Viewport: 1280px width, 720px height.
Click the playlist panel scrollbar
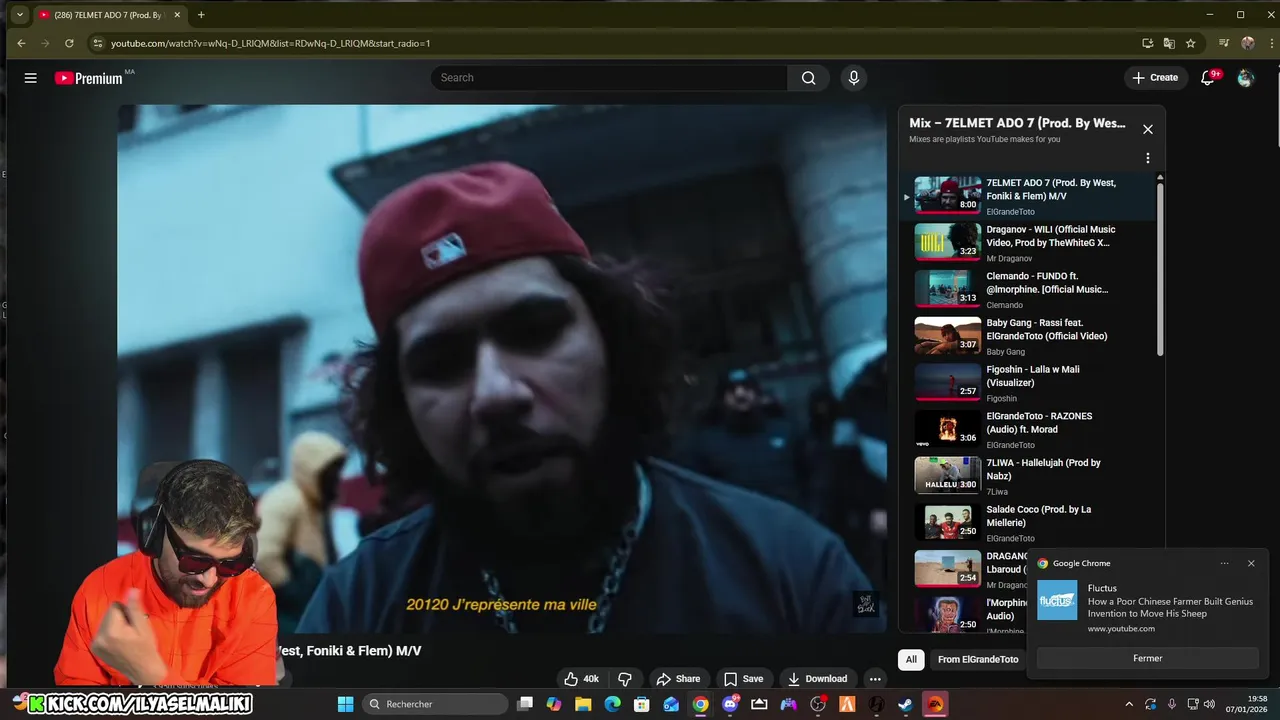(1160, 268)
